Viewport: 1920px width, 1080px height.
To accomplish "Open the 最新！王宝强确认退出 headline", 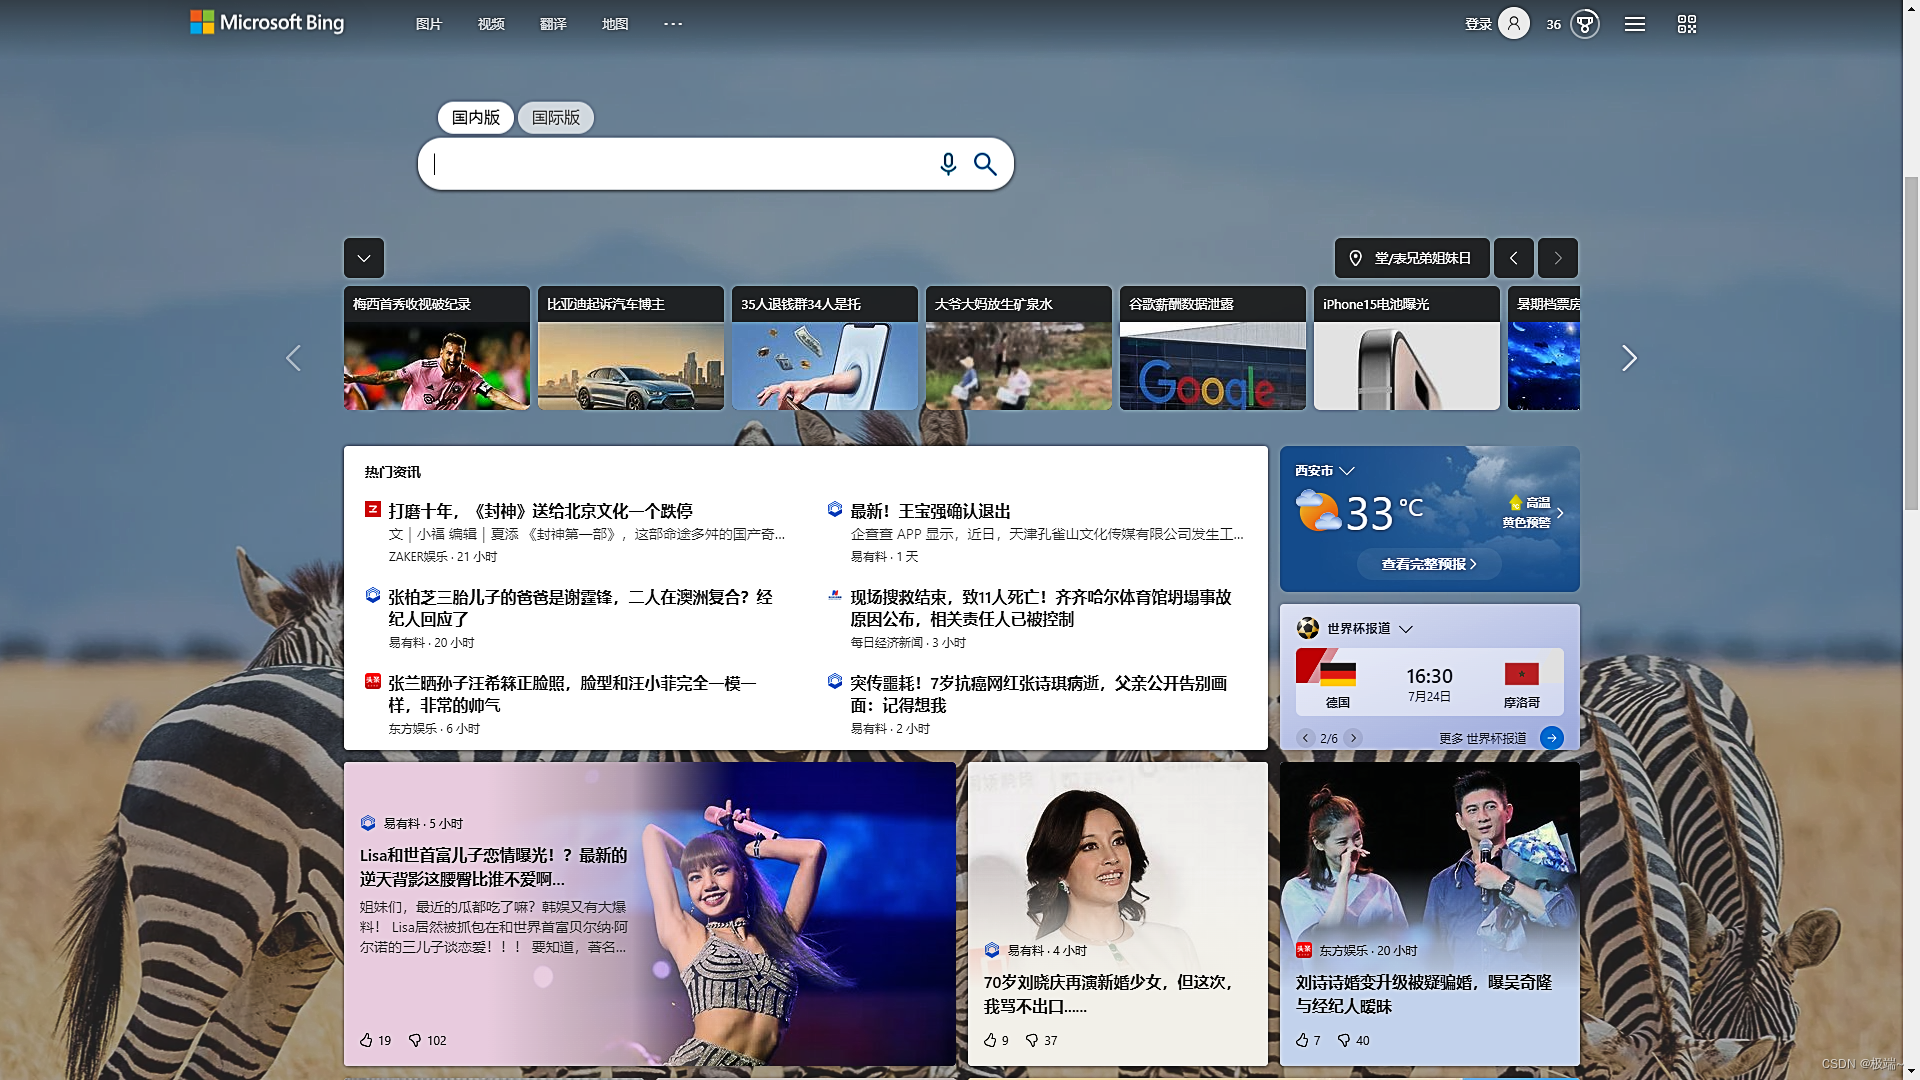I will click(x=930, y=511).
